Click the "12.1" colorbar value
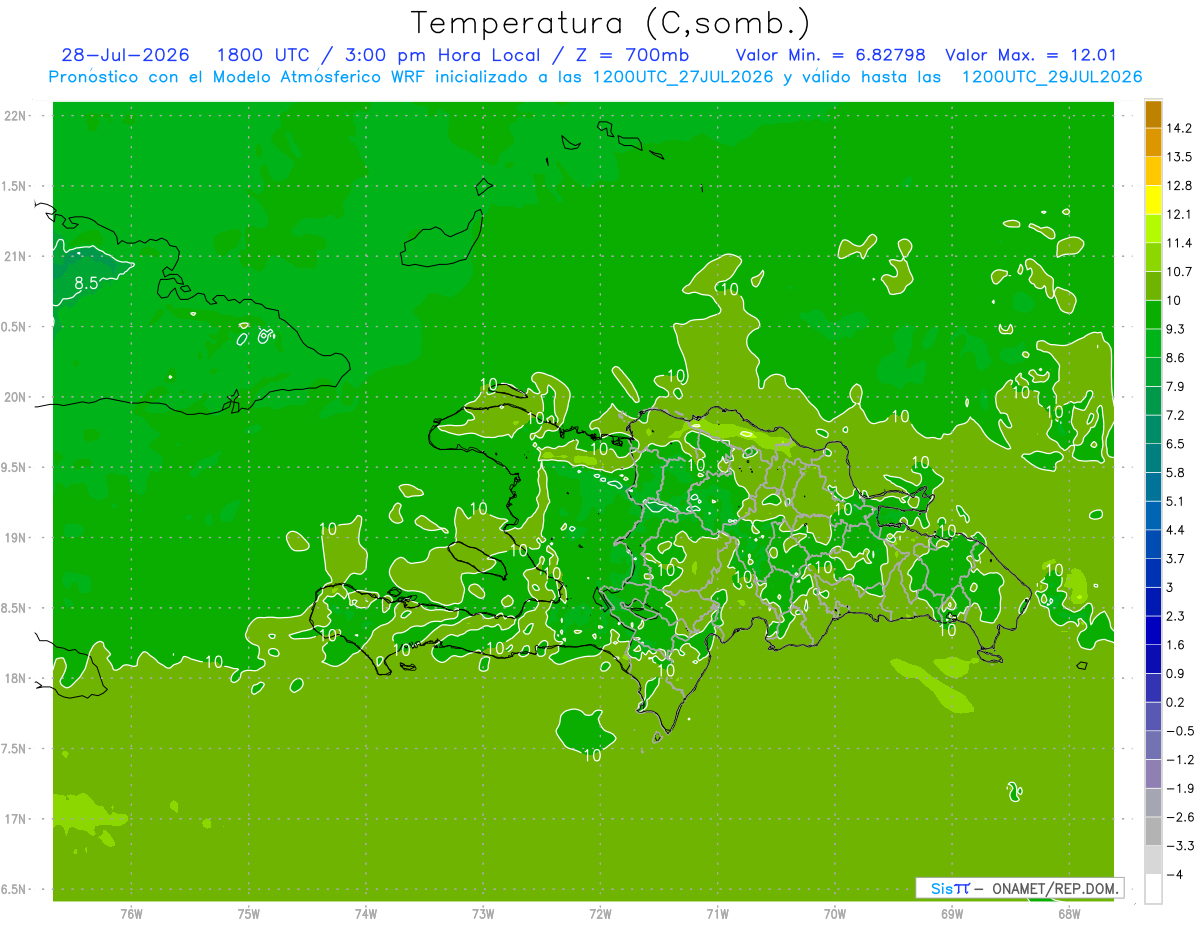Image resolution: width=1200 pixels, height=927 pixels. pos(1179,214)
